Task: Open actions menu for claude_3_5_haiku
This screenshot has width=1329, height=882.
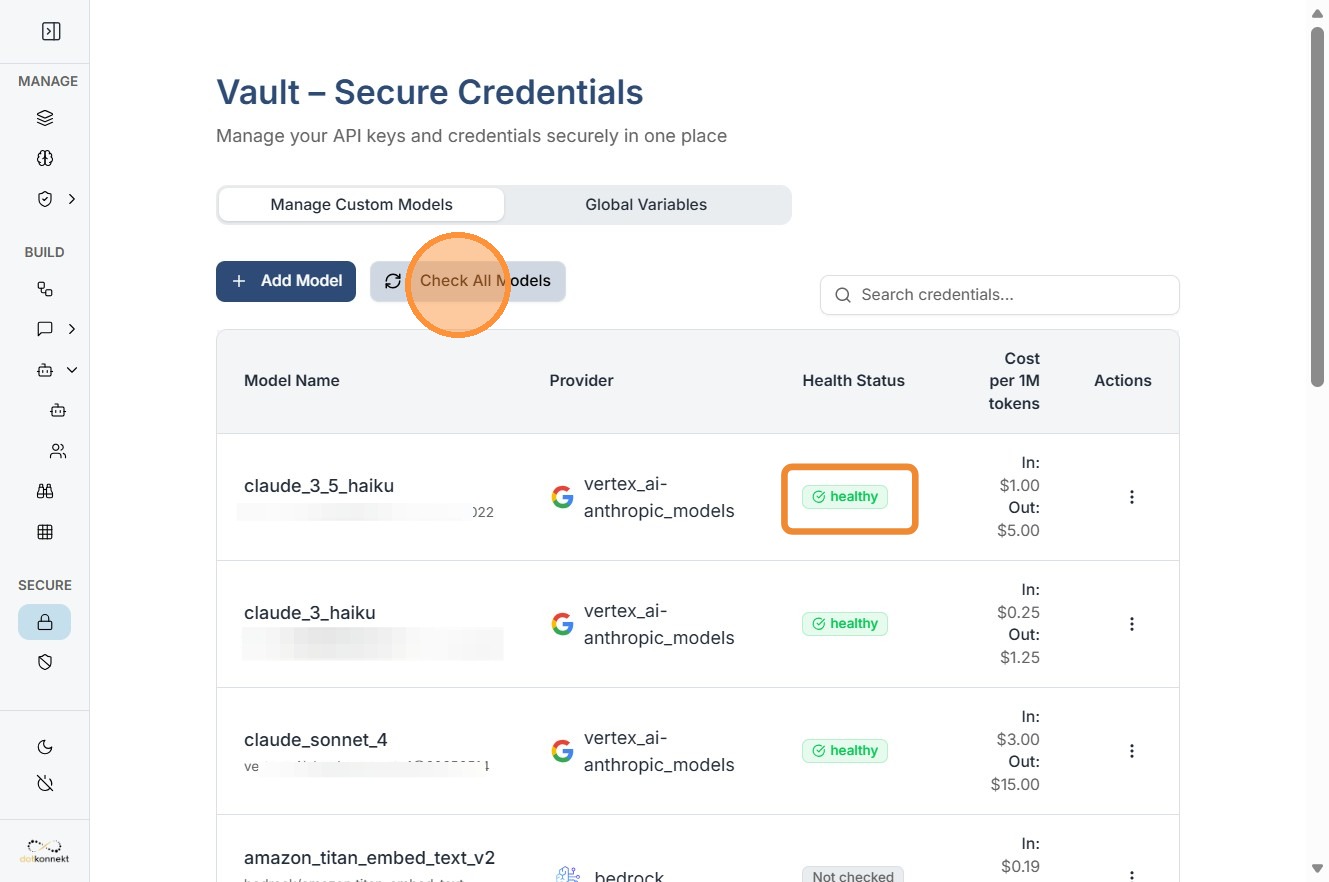Action: [x=1132, y=497]
